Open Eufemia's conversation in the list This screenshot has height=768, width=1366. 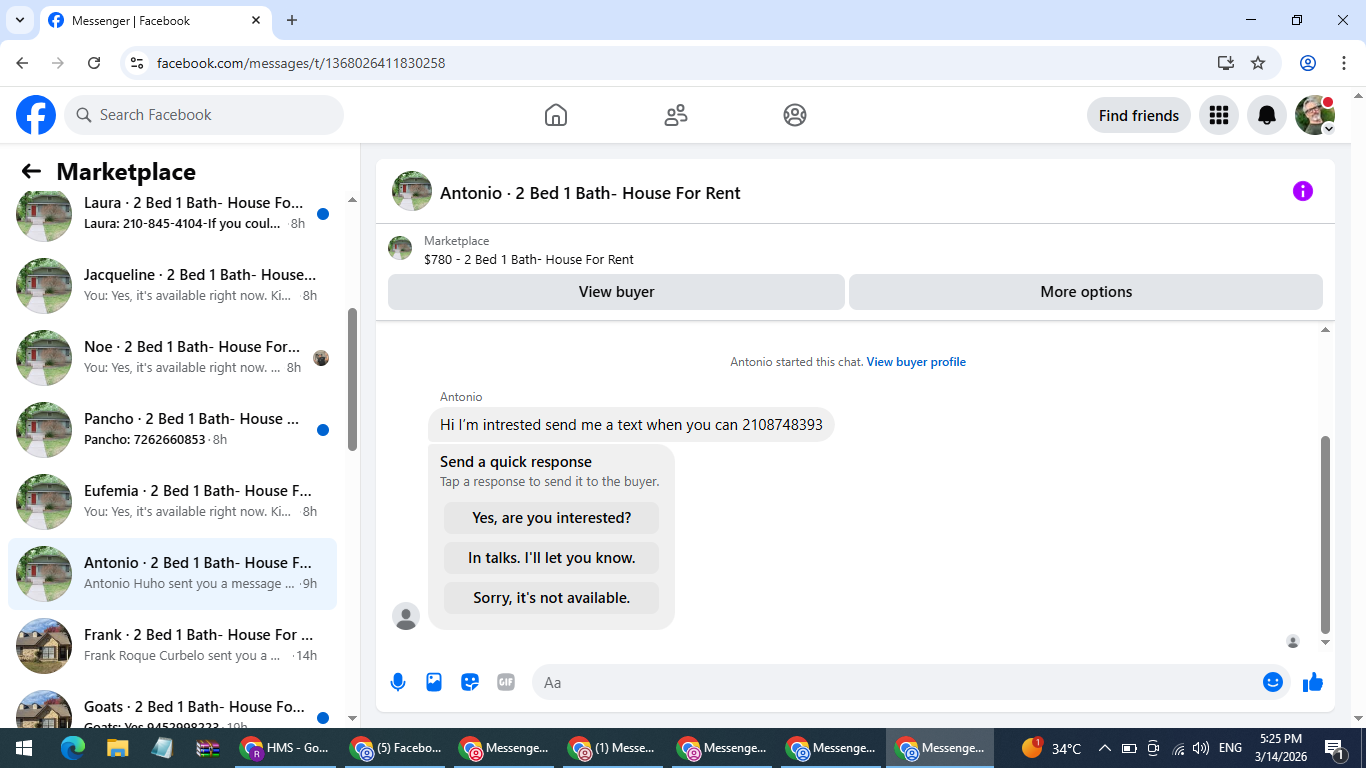172,501
